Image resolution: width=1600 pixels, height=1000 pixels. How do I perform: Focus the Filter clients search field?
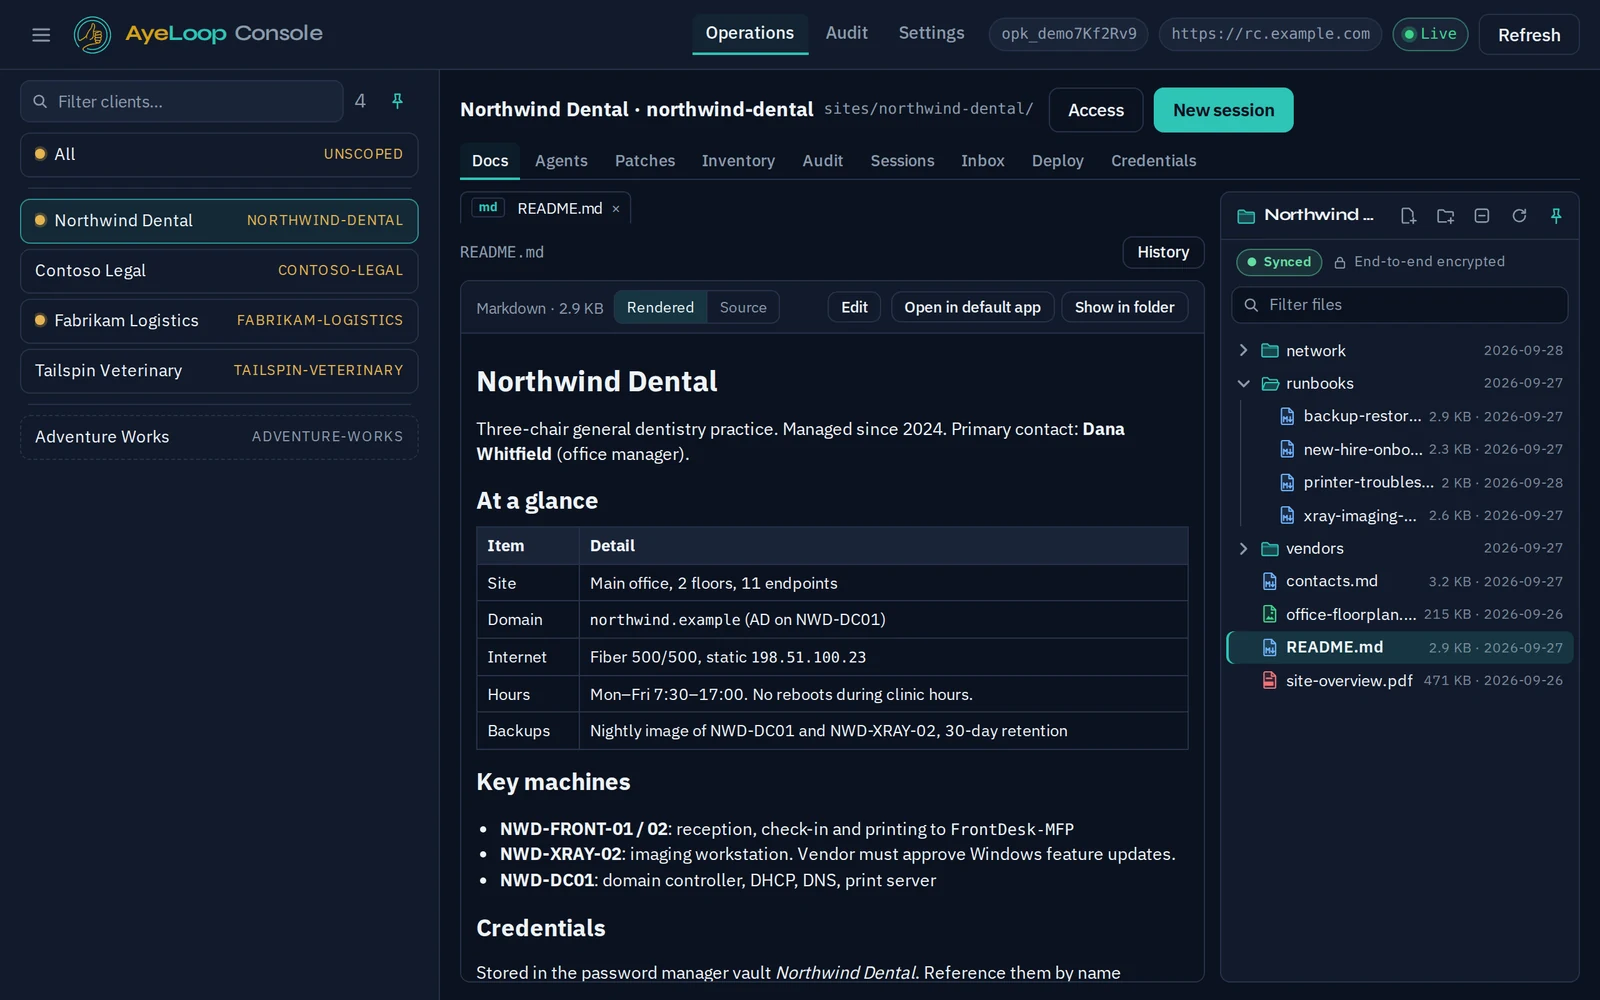coord(182,101)
